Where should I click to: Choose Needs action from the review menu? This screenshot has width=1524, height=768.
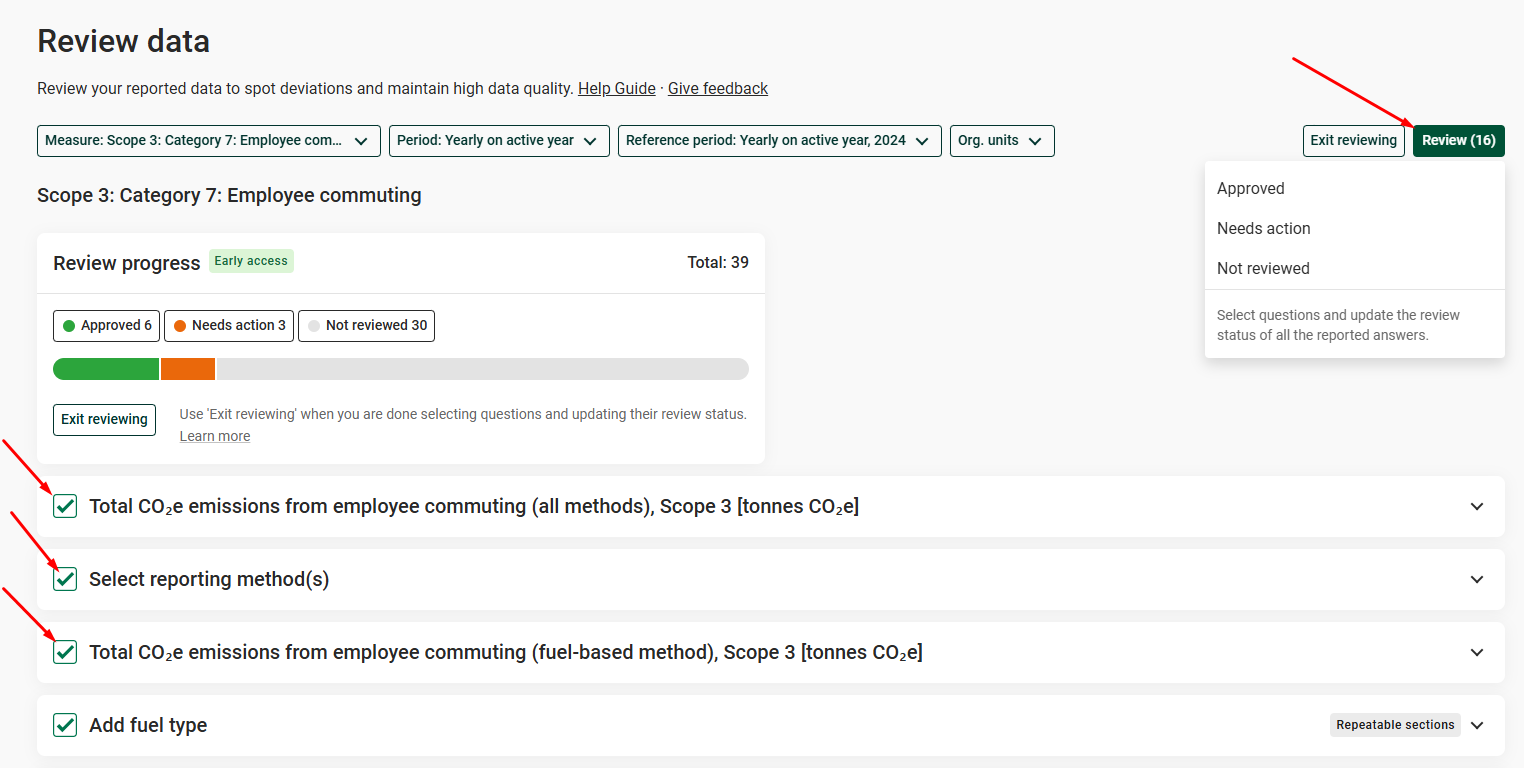coord(1263,229)
